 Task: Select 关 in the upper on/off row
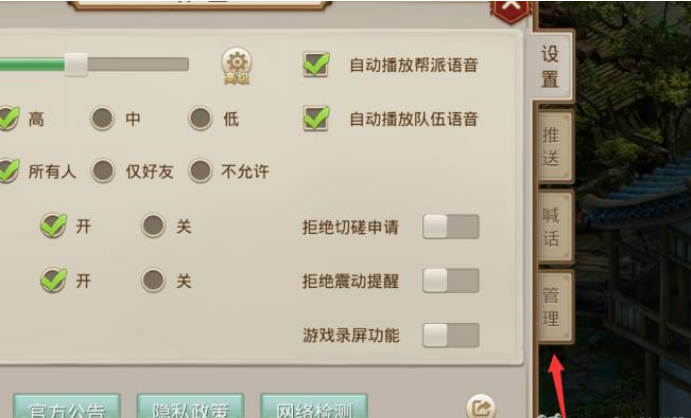click(153, 226)
